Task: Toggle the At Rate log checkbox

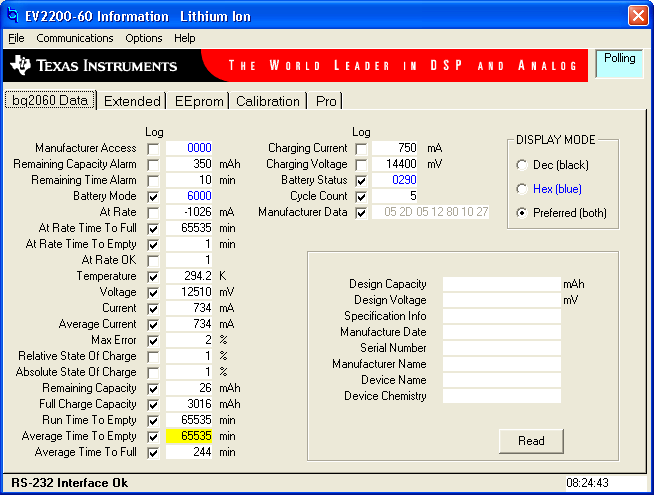Action: point(153,213)
